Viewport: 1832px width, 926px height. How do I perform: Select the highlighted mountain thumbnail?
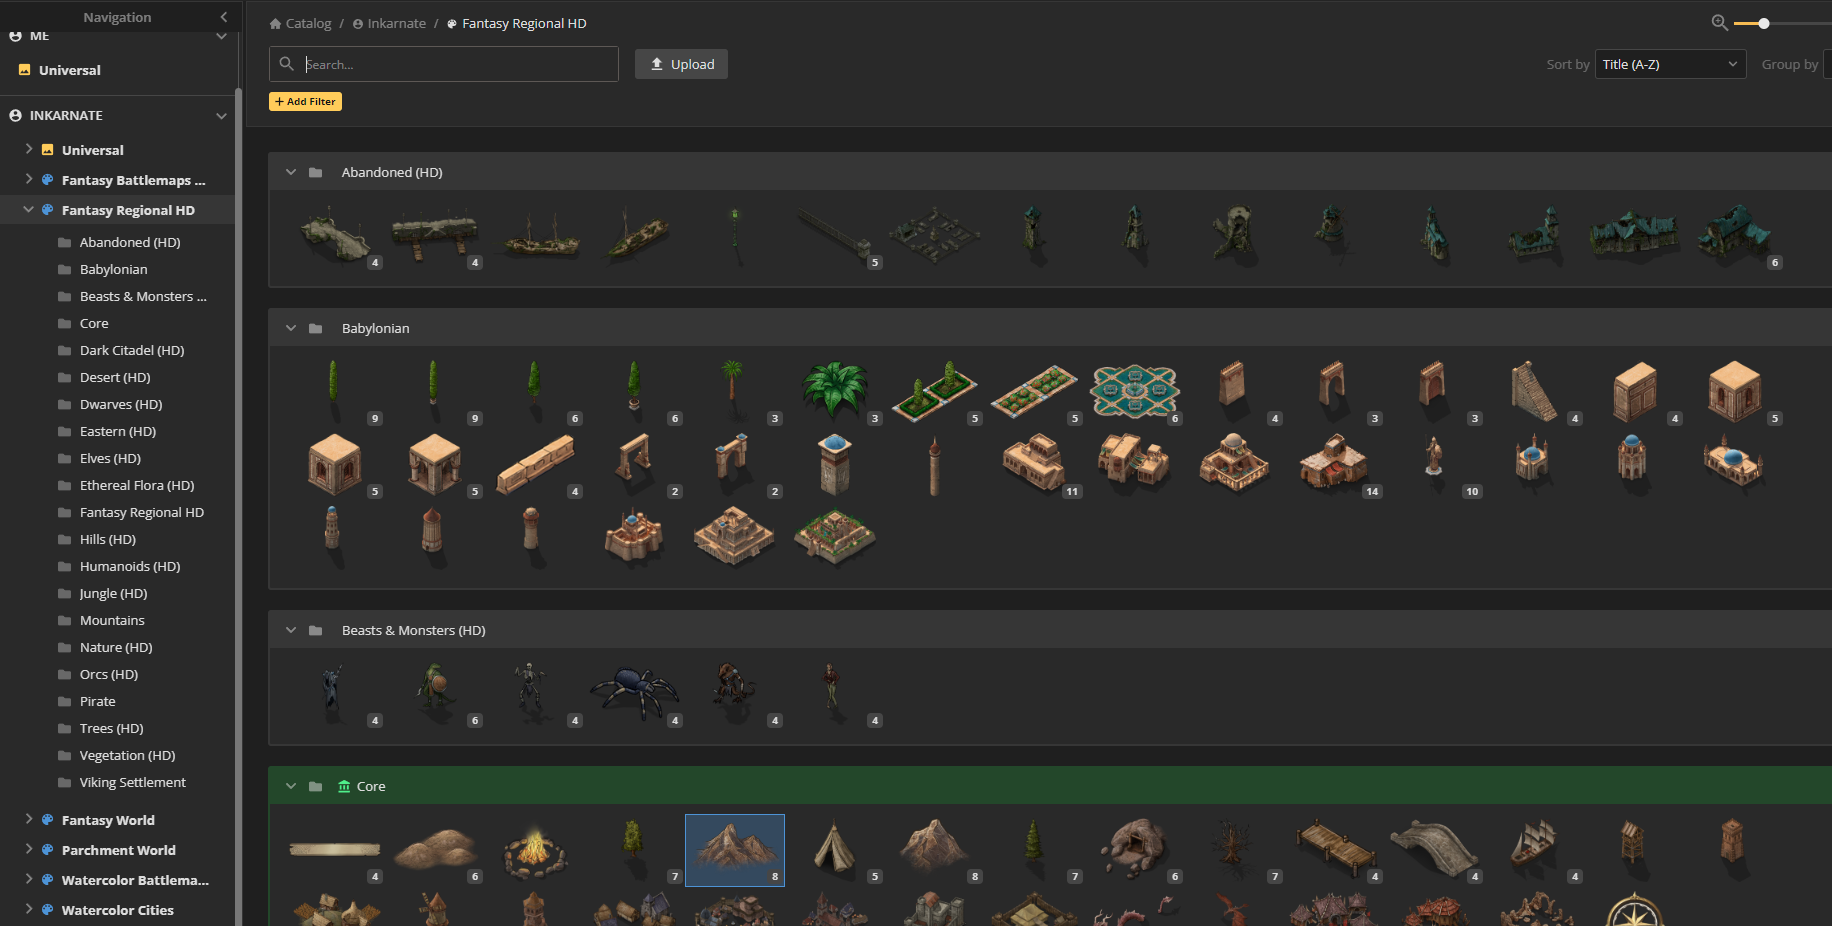click(734, 849)
